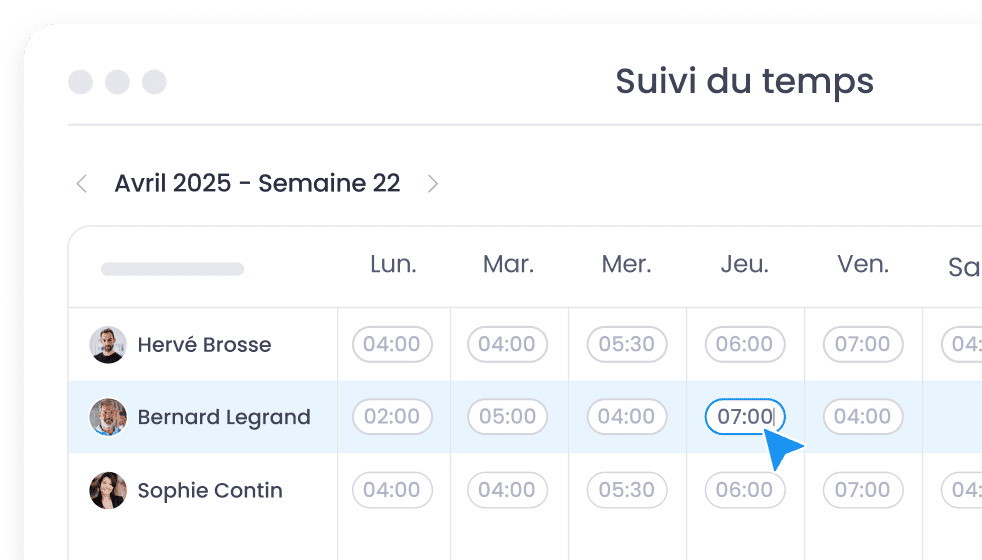Edit Hervé Brosse's Friday 07:00 entry

(x=862, y=345)
